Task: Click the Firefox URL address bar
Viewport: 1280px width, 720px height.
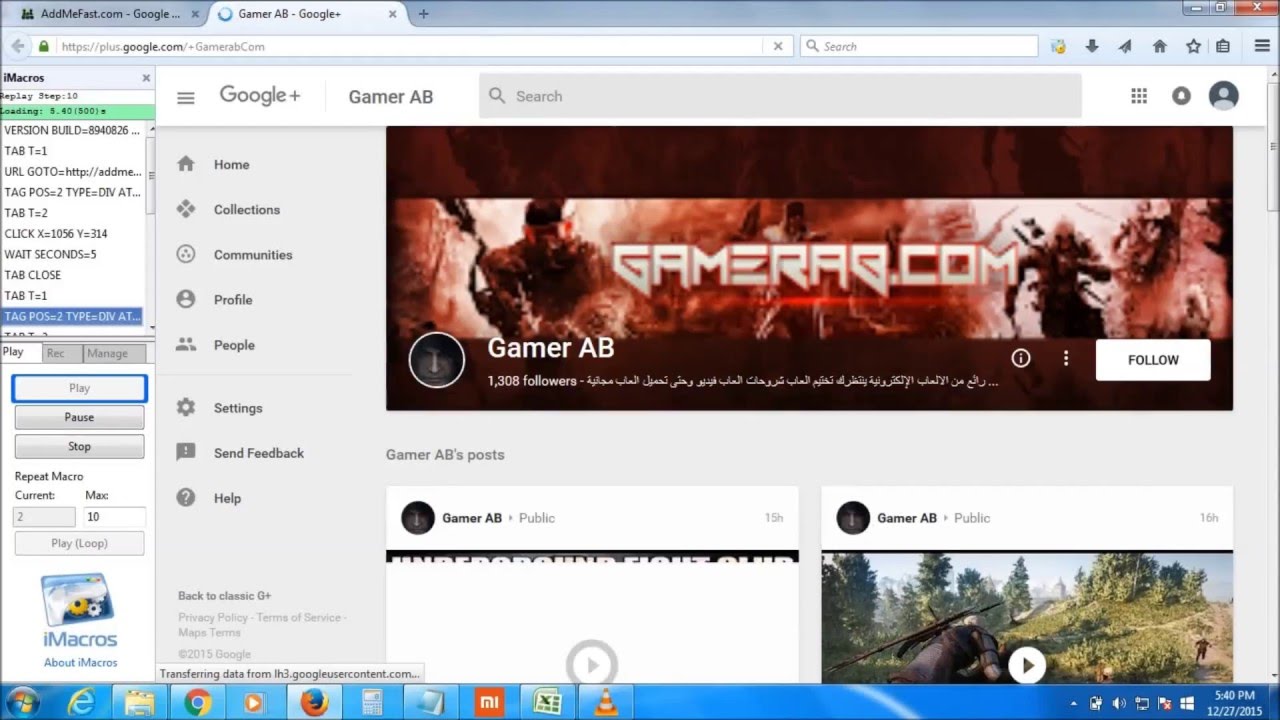Action: tap(410, 46)
